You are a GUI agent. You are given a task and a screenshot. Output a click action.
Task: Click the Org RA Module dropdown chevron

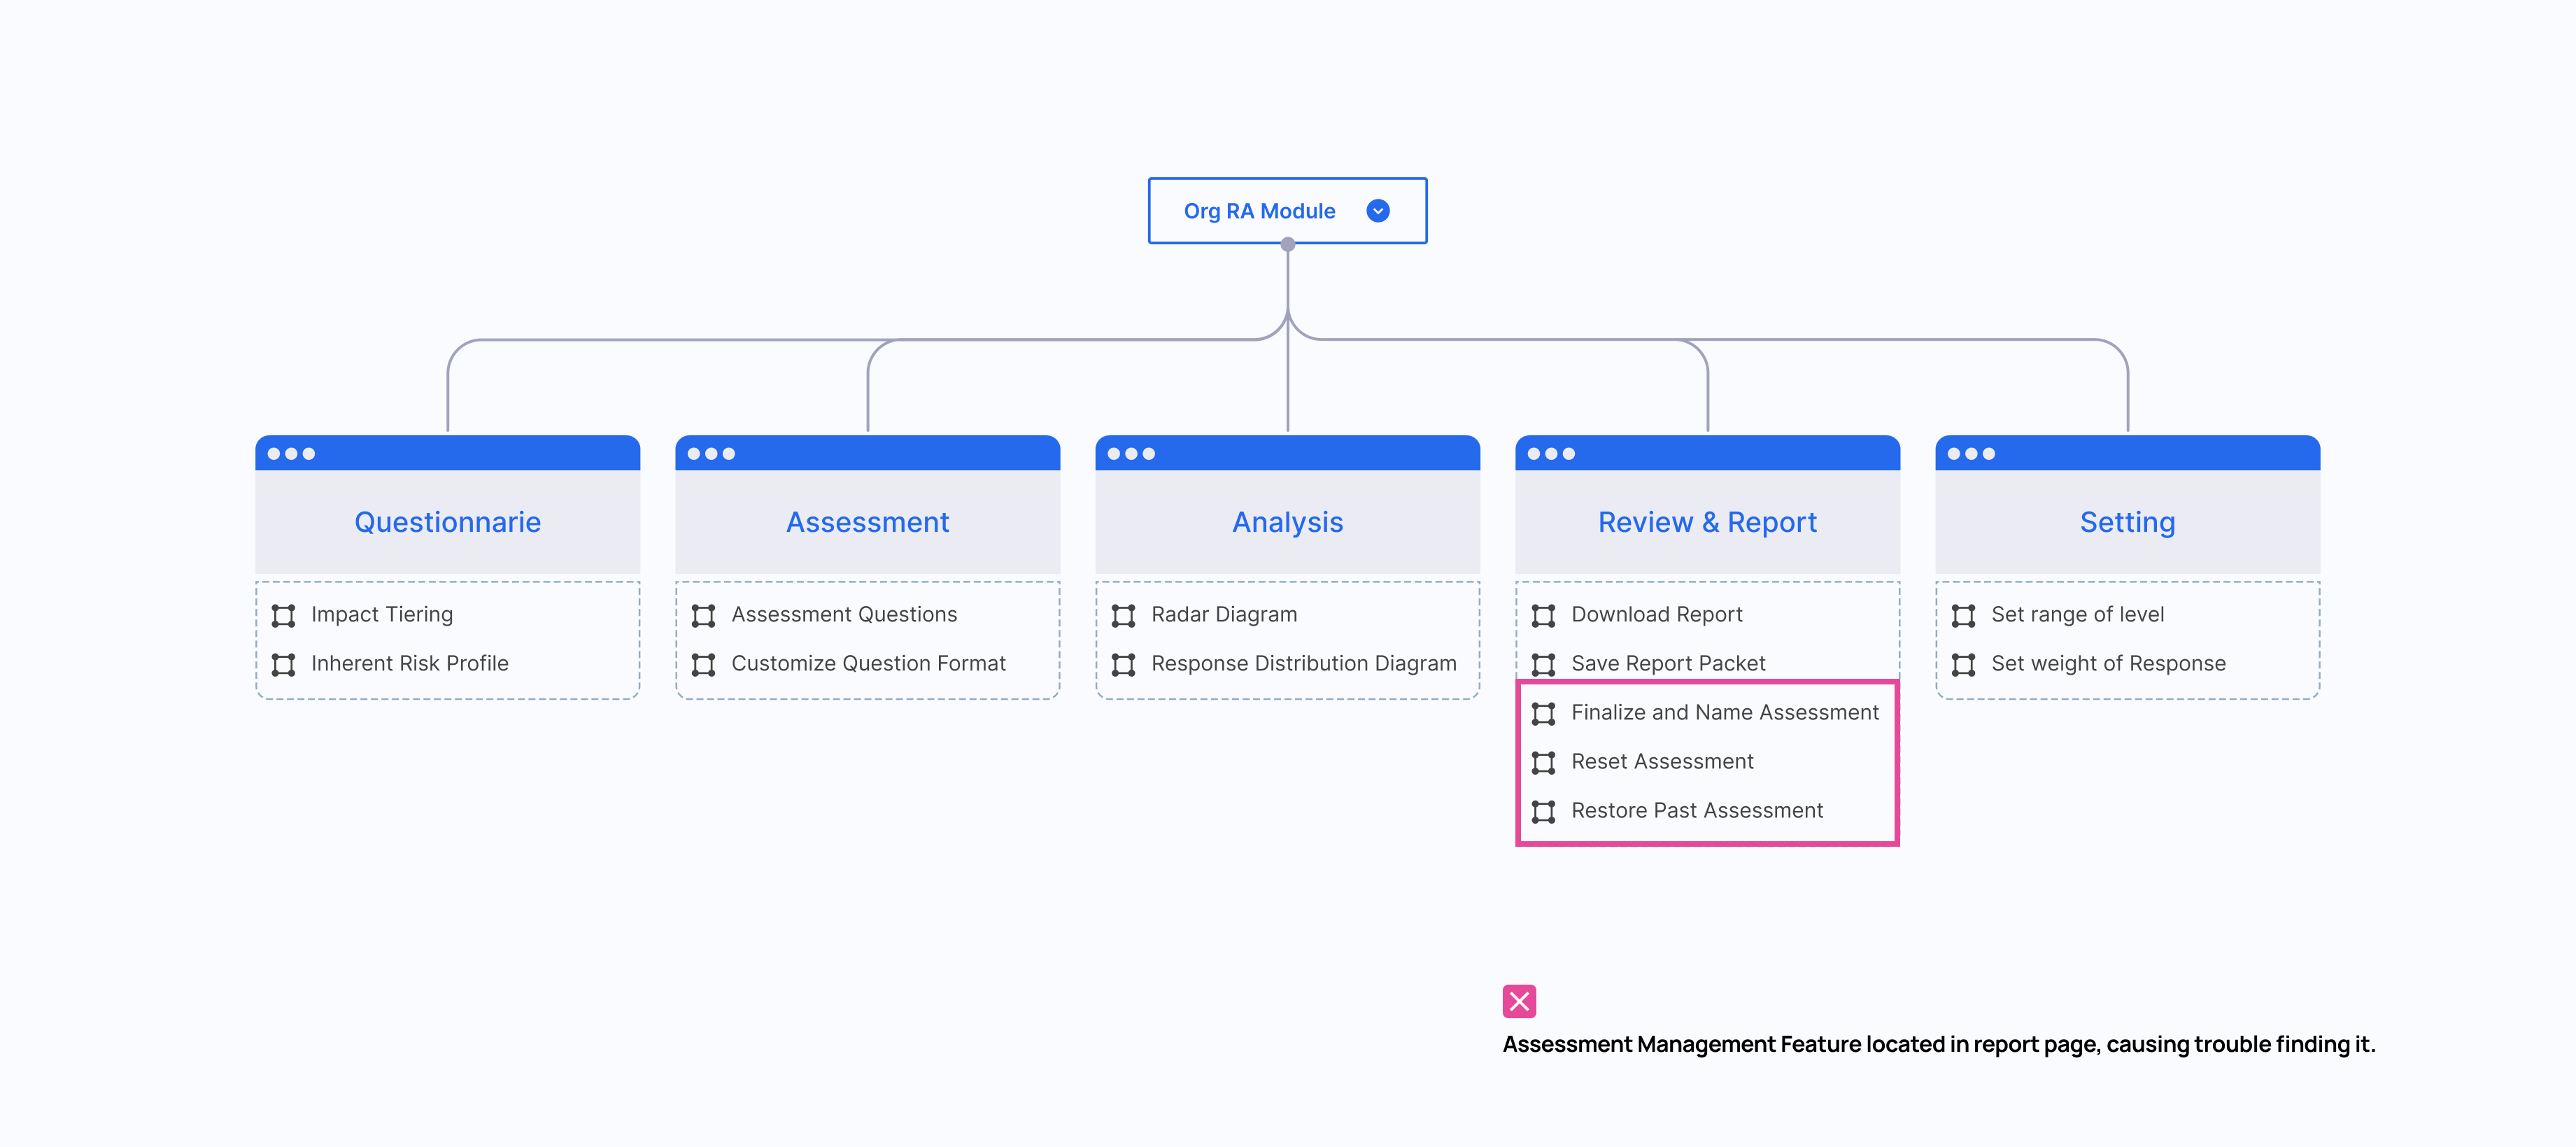[1377, 211]
